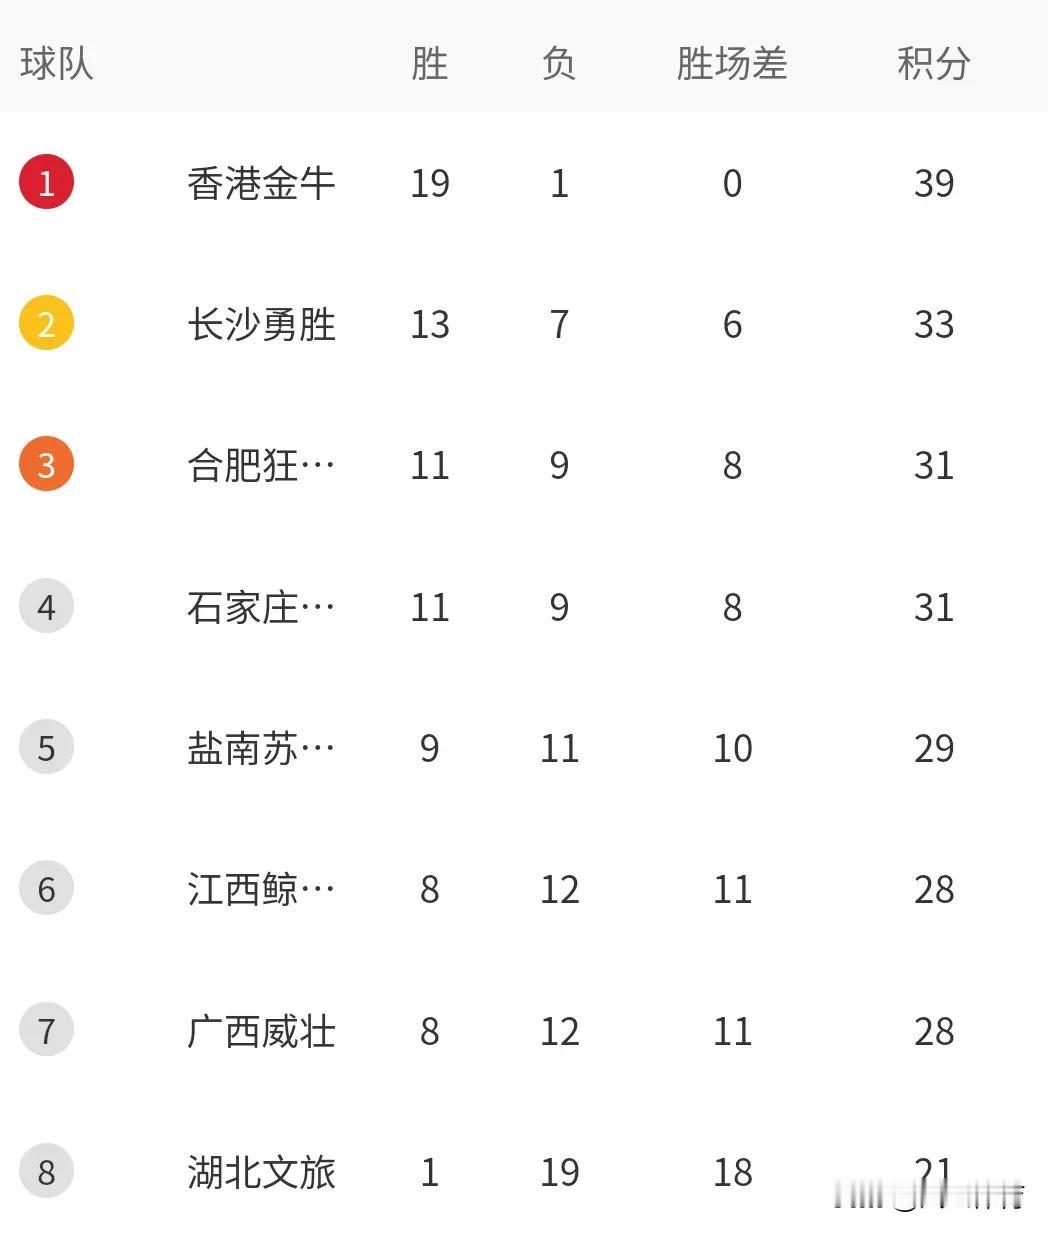Open the truncated 石家庄… team name

point(262,607)
